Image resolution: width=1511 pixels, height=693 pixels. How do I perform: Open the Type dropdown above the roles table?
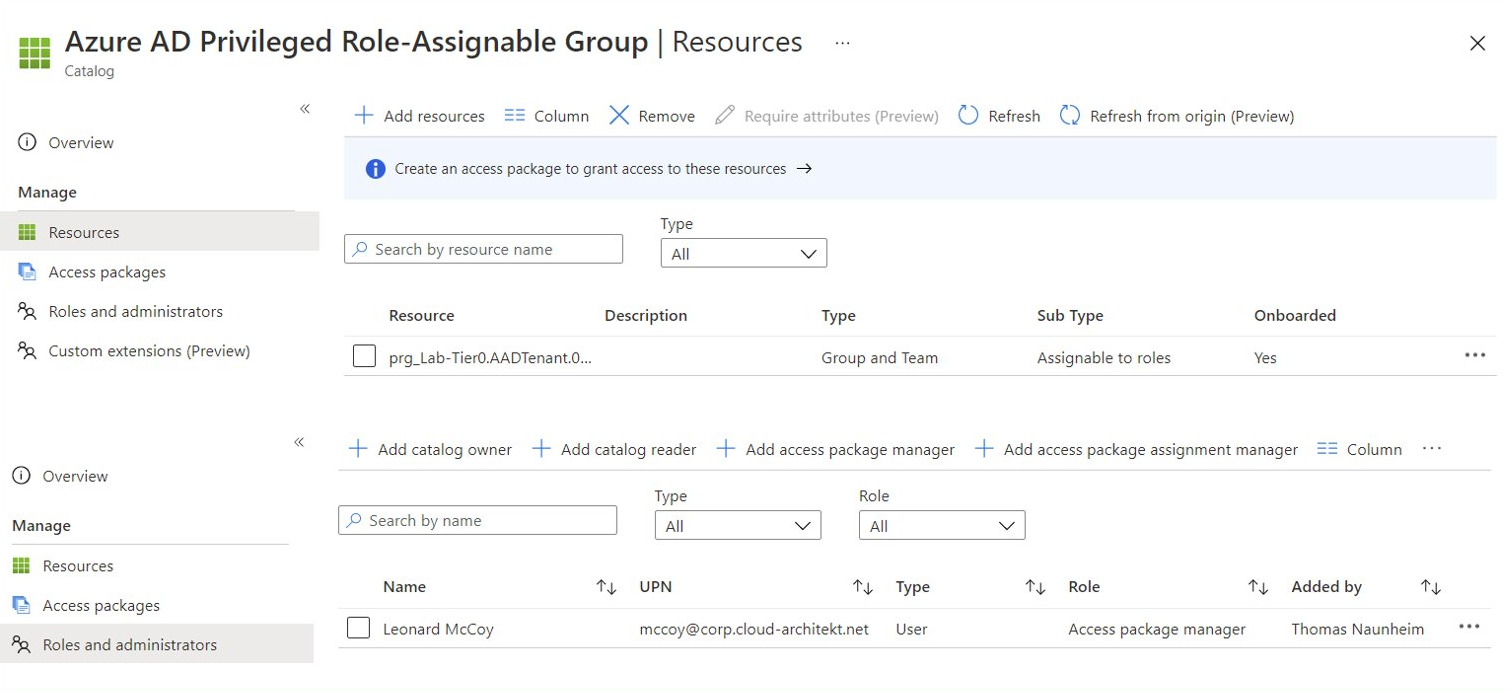[x=738, y=526]
